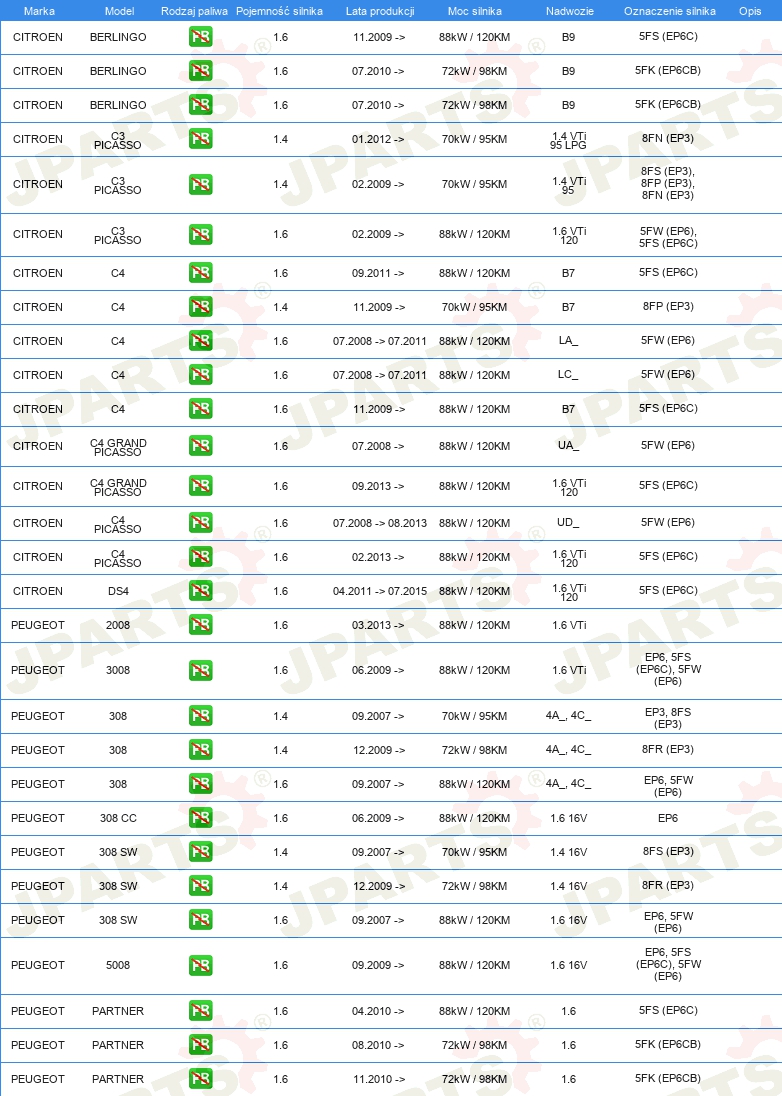Image resolution: width=782 pixels, height=1096 pixels.
Task: Click fuel icon in C4 Picasso UD_ row
Action: [201, 523]
